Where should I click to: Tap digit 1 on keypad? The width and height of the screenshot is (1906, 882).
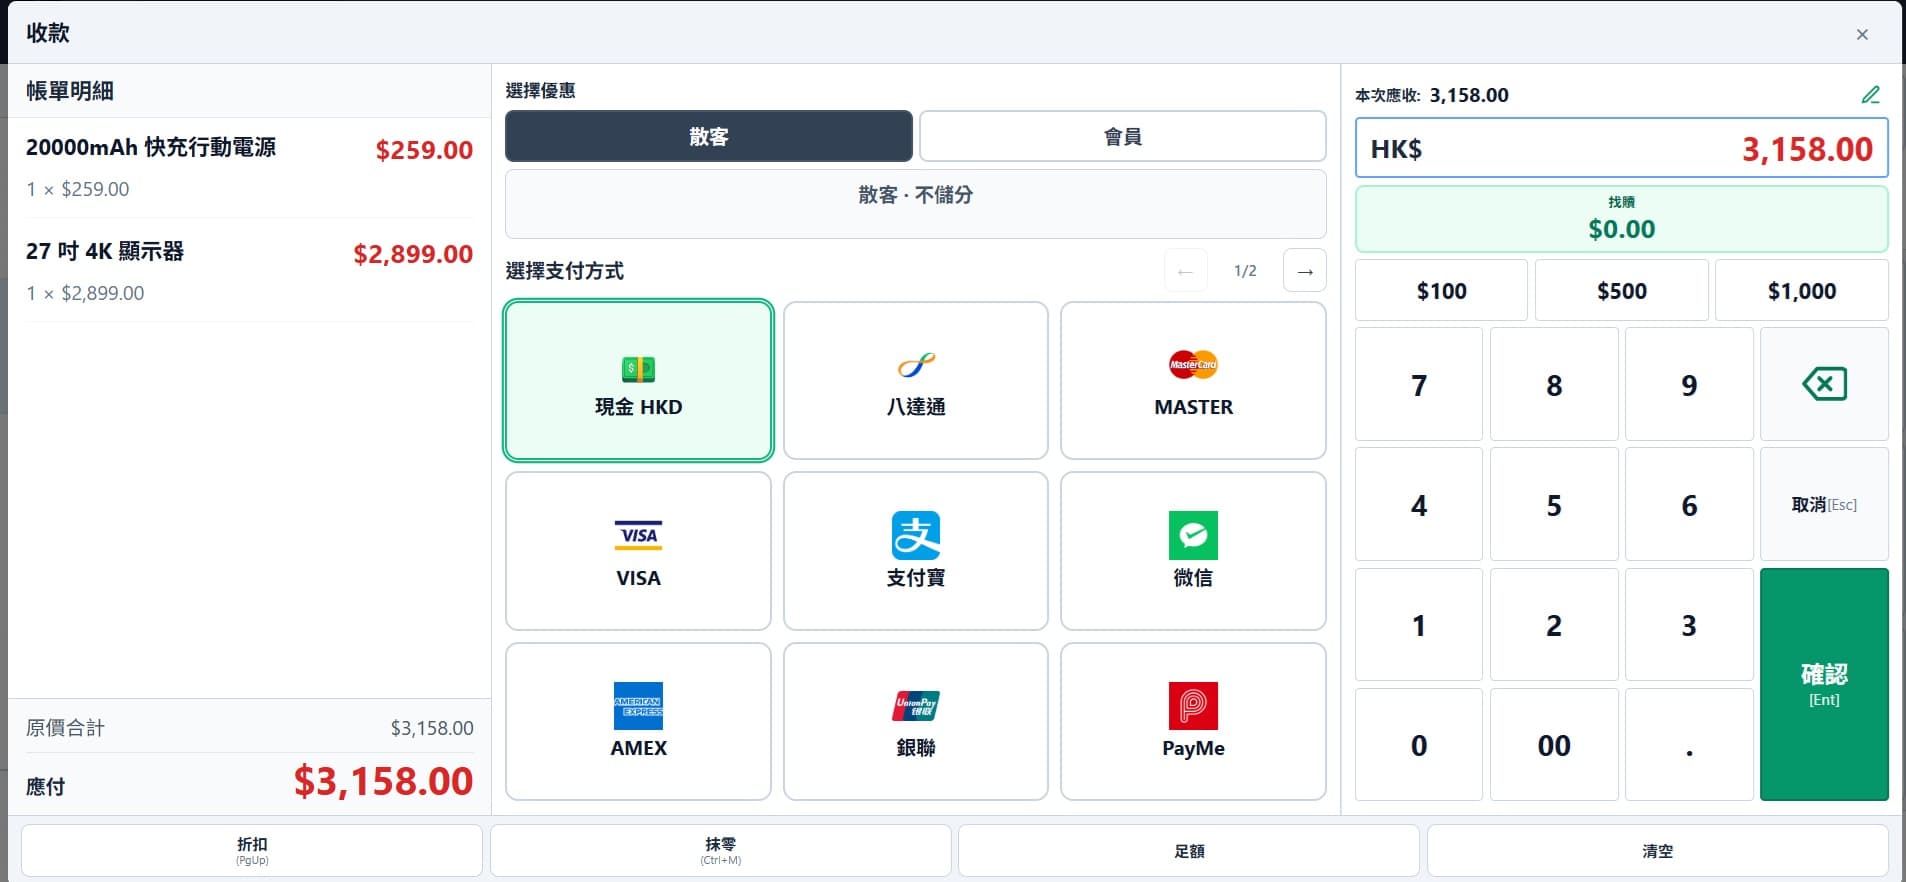(x=1418, y=624)
